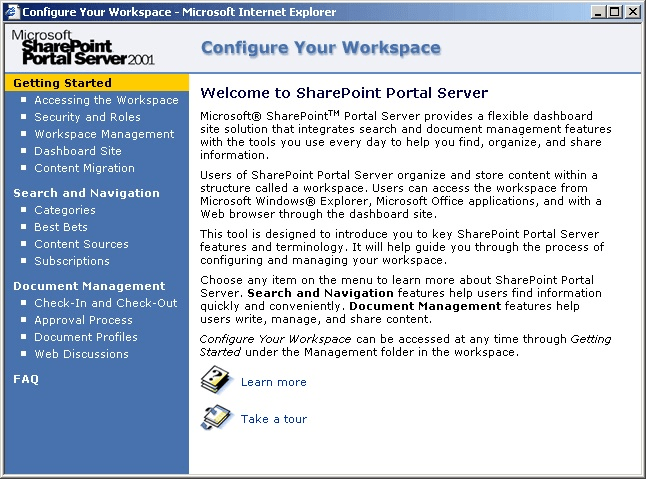Open the Content Migration topic
This screenshot has width=646, height=479.
84,168
